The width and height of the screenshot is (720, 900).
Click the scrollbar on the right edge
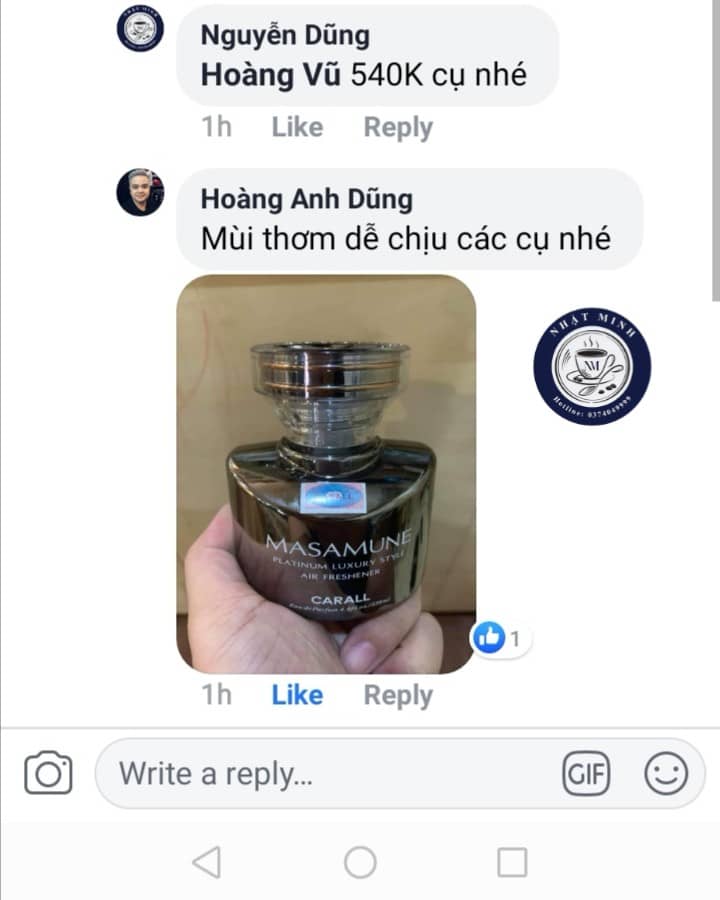[x=715, y=149]
